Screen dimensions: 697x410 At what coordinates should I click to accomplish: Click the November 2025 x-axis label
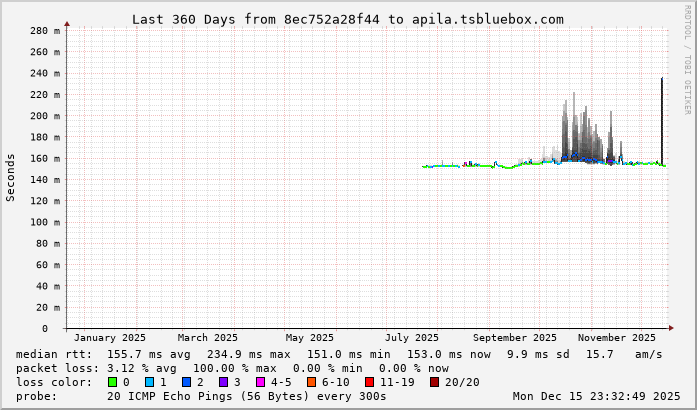pyautogui.click(x=617, y=338)
